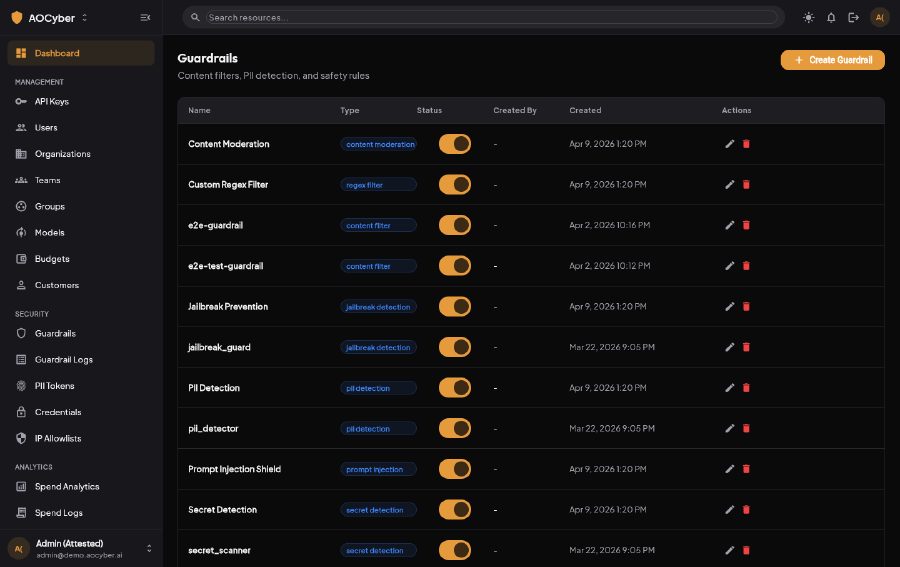Edit the jailbreak_guard entry
This screenshot has height=567, width=900.
click(x=730, y=347)
